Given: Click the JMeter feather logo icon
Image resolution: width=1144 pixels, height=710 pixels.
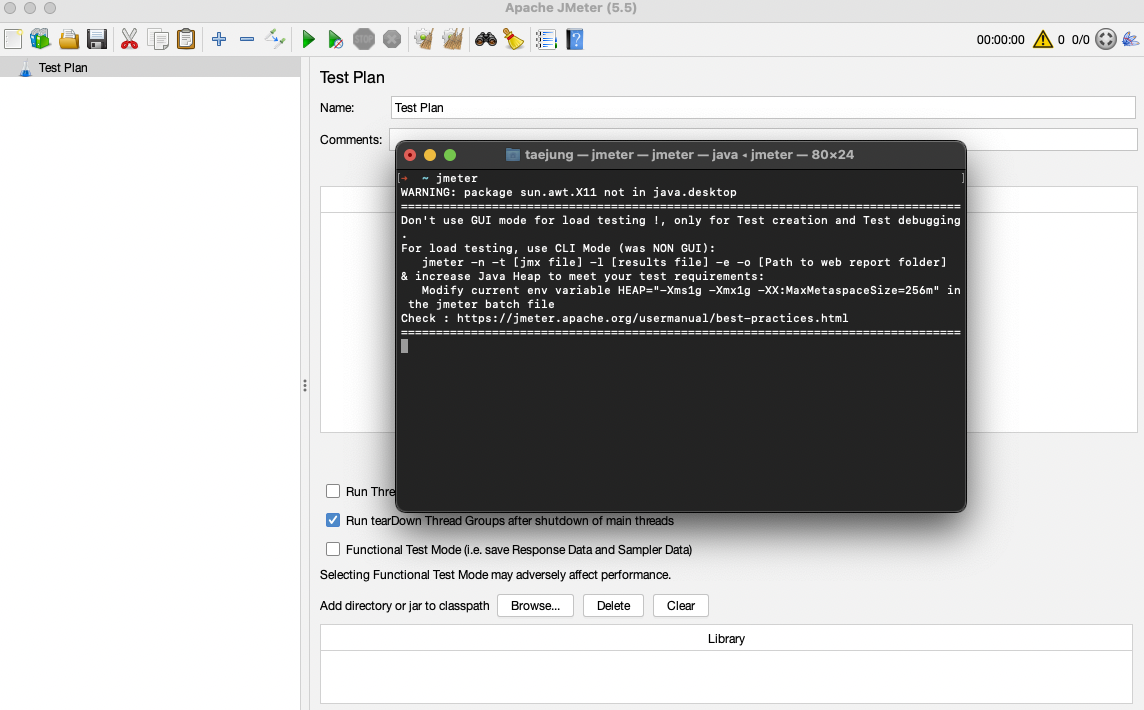Looking at the screenshot, I should (x=1132, y=39).
